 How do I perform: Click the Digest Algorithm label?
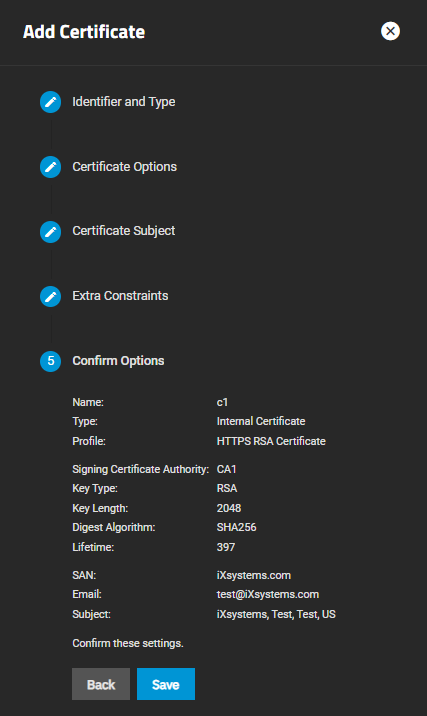114,527
